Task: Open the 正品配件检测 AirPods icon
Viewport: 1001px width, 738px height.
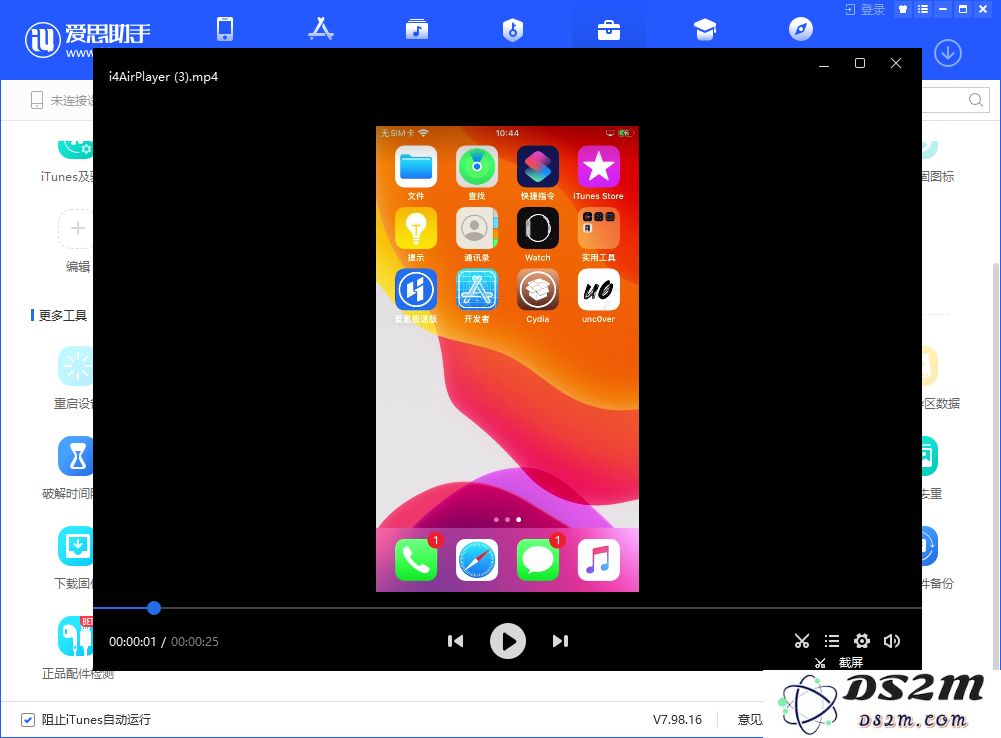Action: point(75,636)
